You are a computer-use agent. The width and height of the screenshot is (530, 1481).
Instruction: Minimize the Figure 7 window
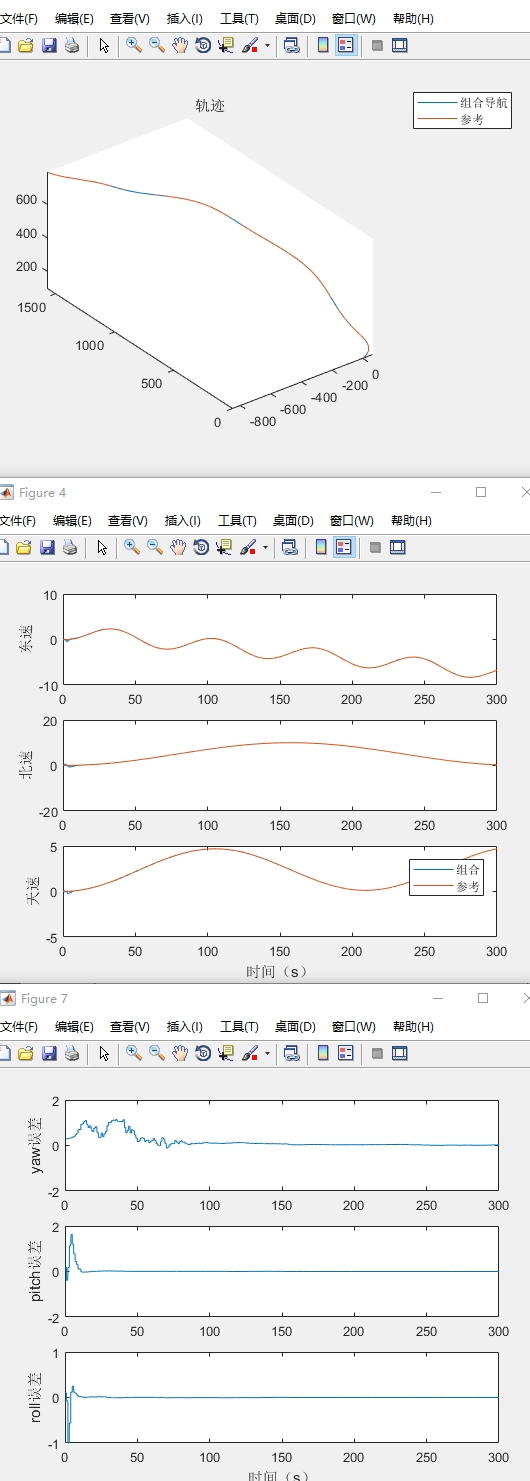tap(437, 998)
